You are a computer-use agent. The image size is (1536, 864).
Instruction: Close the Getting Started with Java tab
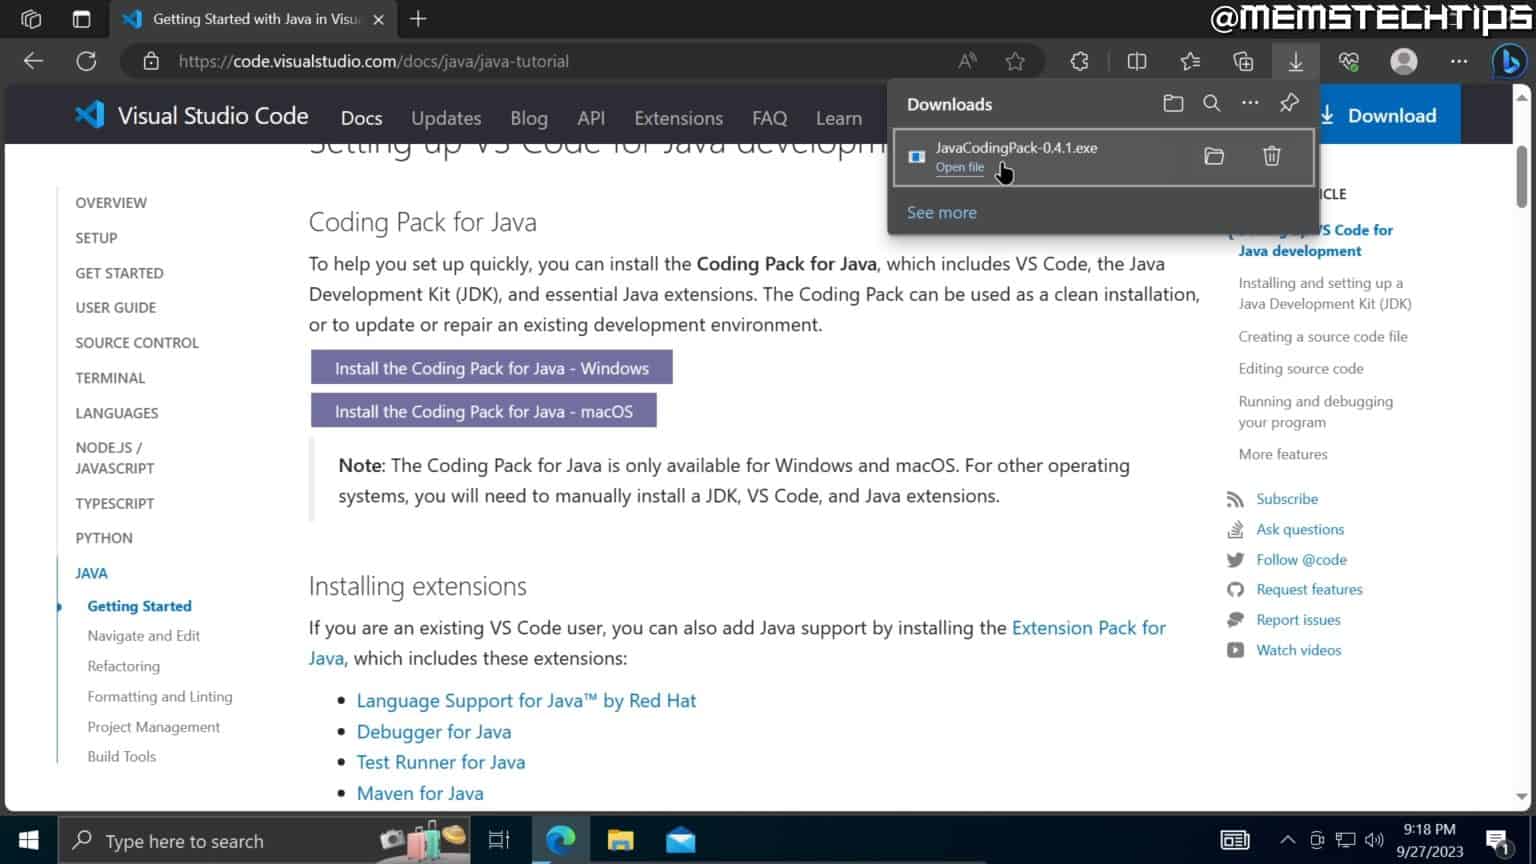pyautogui.click(x=378, y=19)
